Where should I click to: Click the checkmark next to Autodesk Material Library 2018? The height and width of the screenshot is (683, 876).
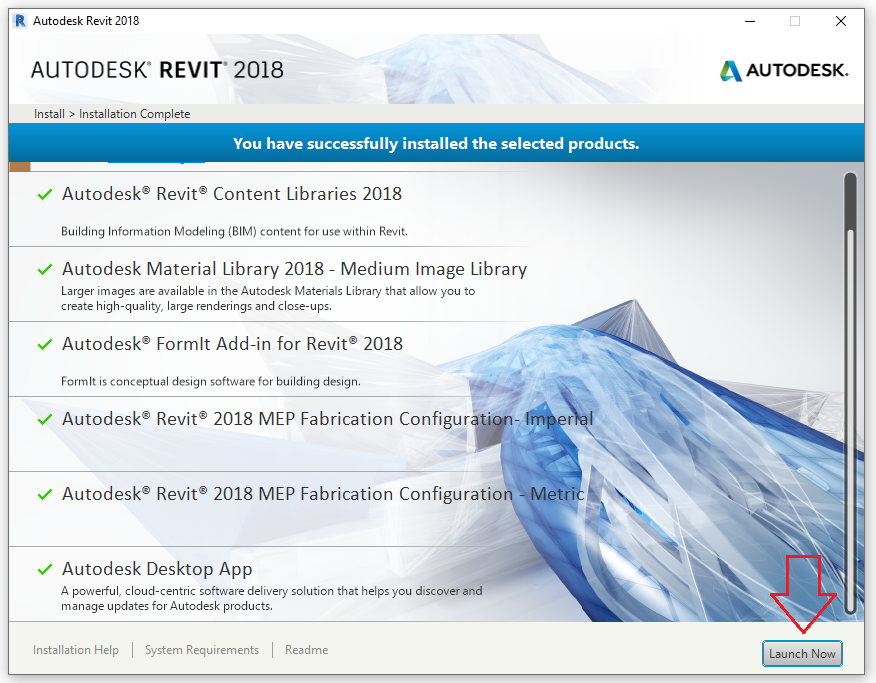[44, 269]
